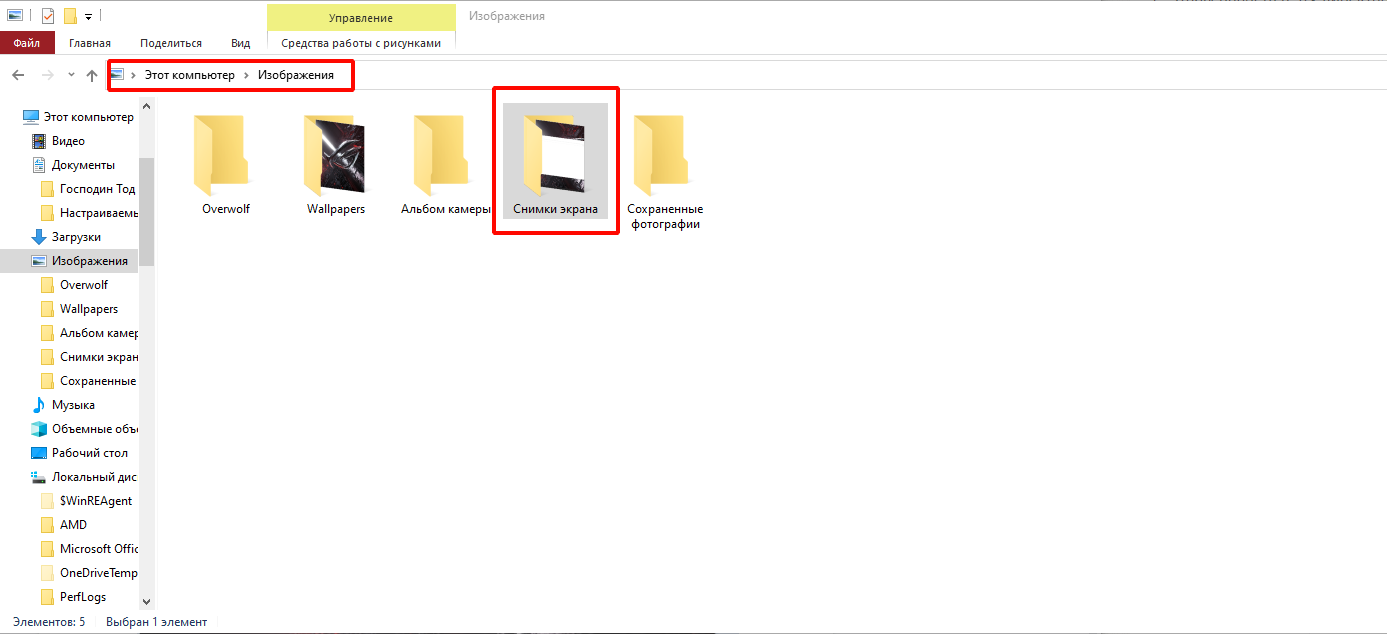The image size is (1387, 634).
Task: Select Сохраненные in the navigation tree
Action: point(98,381)
